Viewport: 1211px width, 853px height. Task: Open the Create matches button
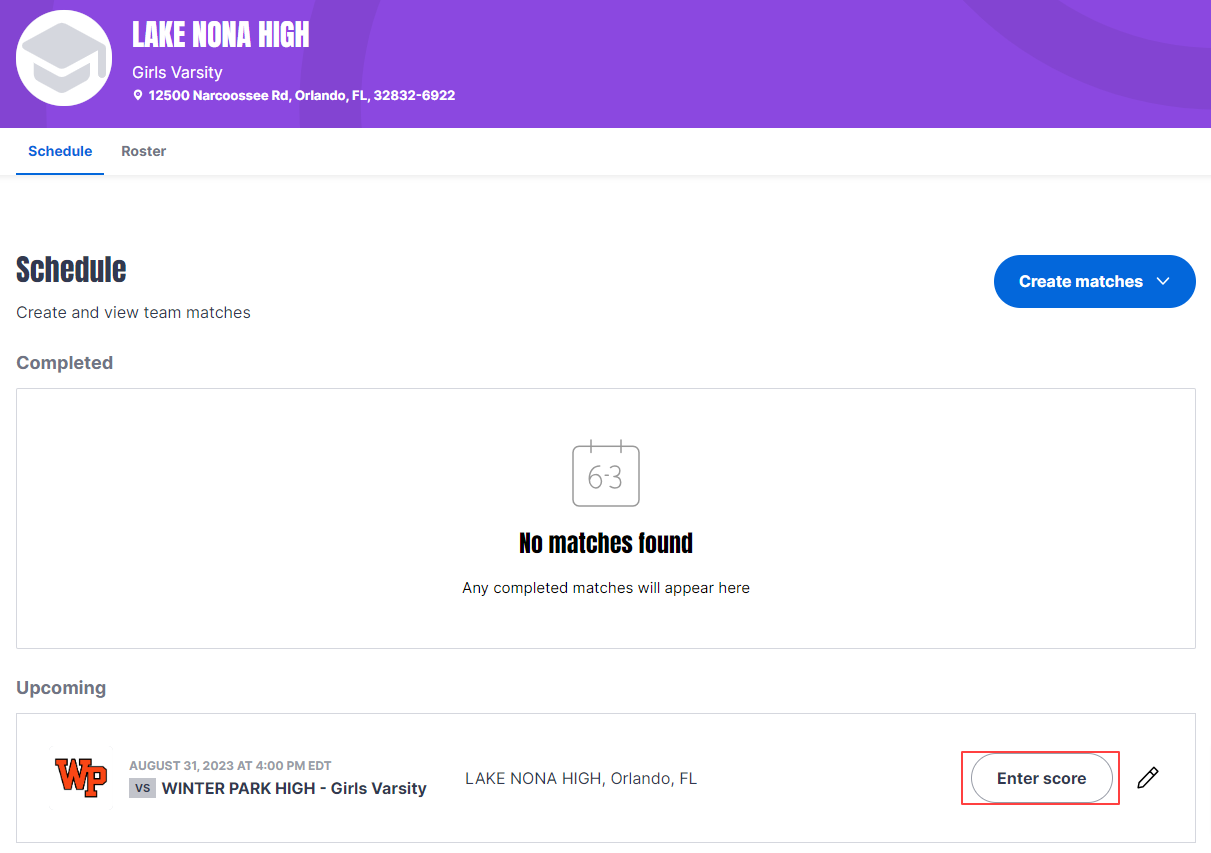pos(1095,281)
